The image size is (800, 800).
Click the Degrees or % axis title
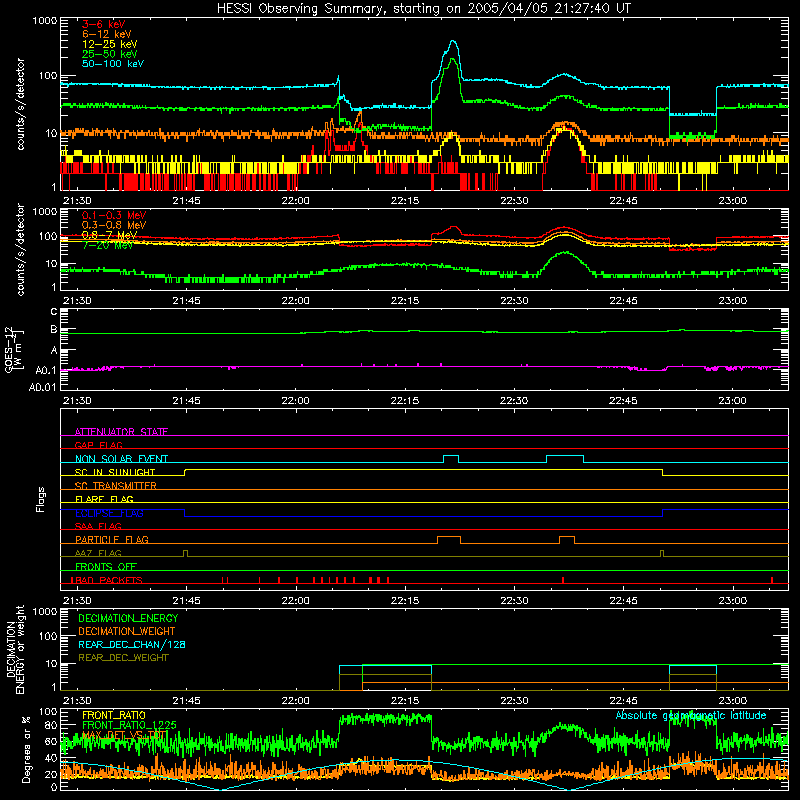tap(26, 749)
